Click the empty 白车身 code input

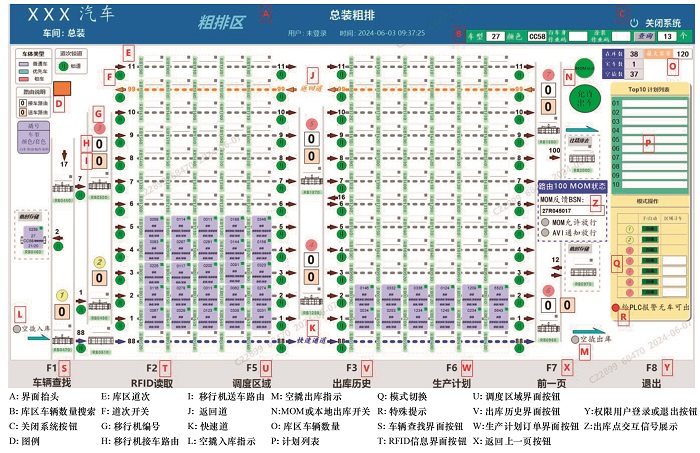pos(578,36)
